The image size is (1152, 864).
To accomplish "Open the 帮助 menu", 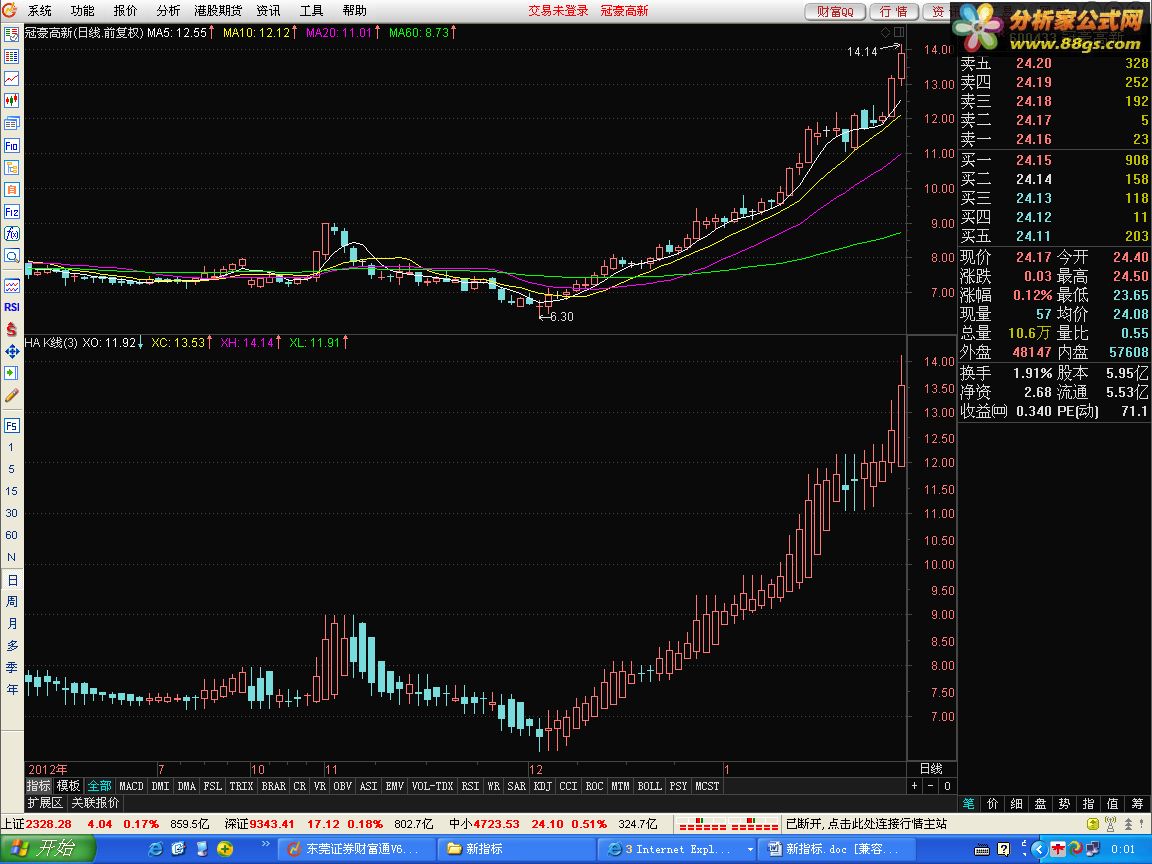I will 354,10.
